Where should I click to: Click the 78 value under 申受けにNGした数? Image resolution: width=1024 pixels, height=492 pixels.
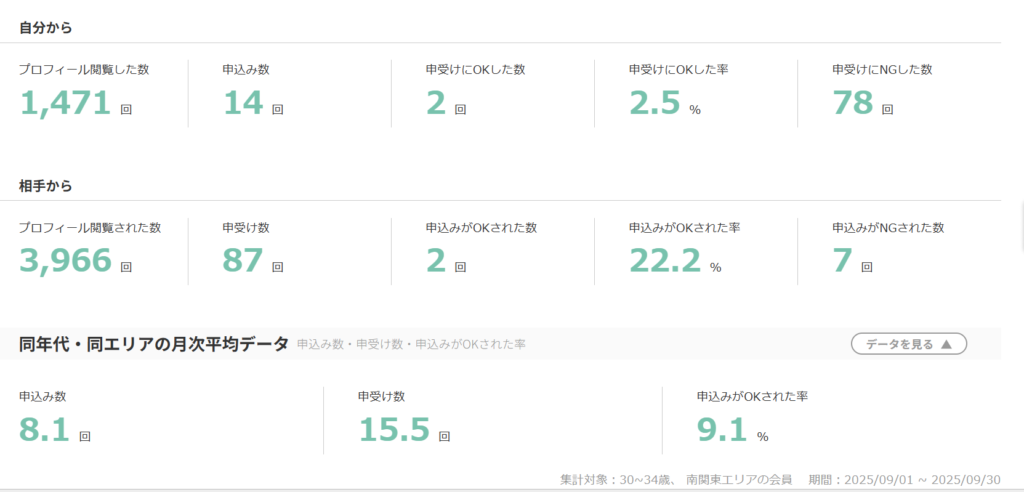coord(853,102)
